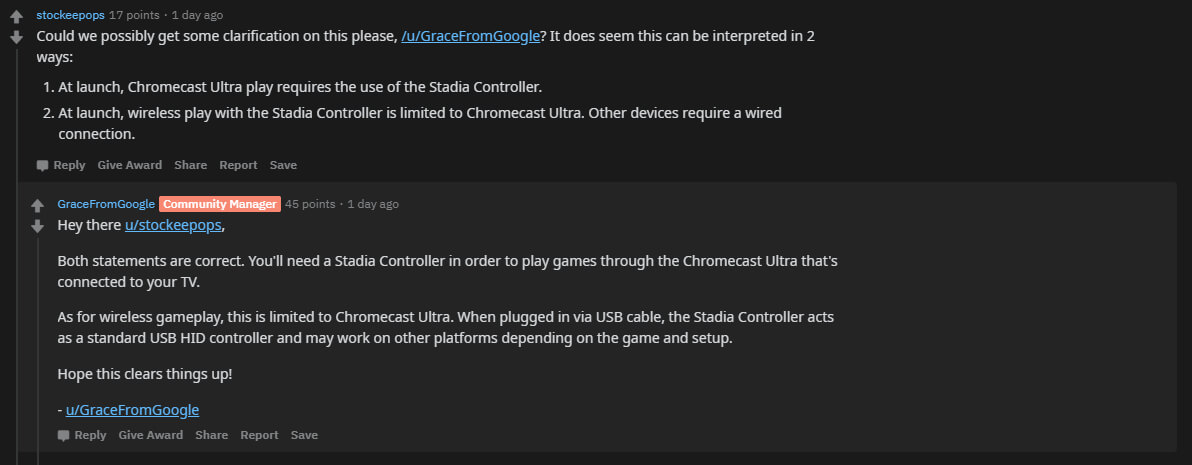Share the stockeepops comment

coord(190,165)
